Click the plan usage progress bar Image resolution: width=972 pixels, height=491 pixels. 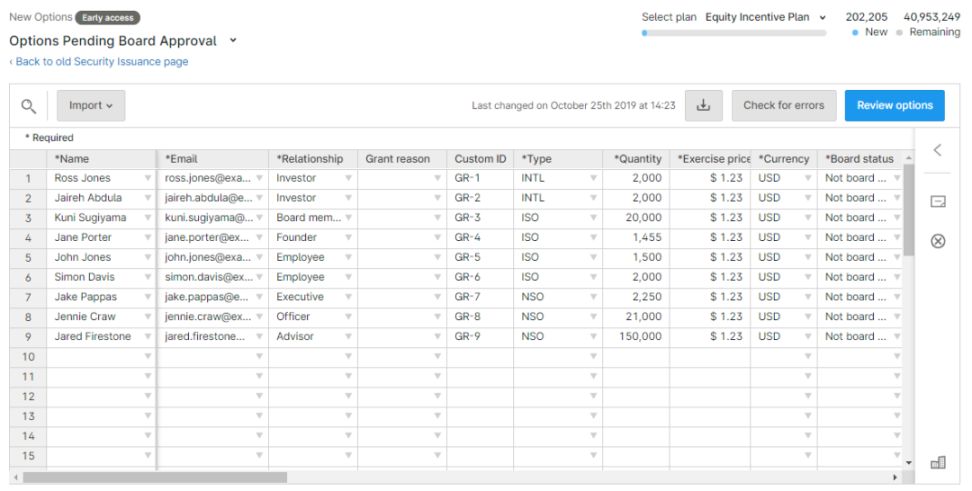click(x=734, y=33)
